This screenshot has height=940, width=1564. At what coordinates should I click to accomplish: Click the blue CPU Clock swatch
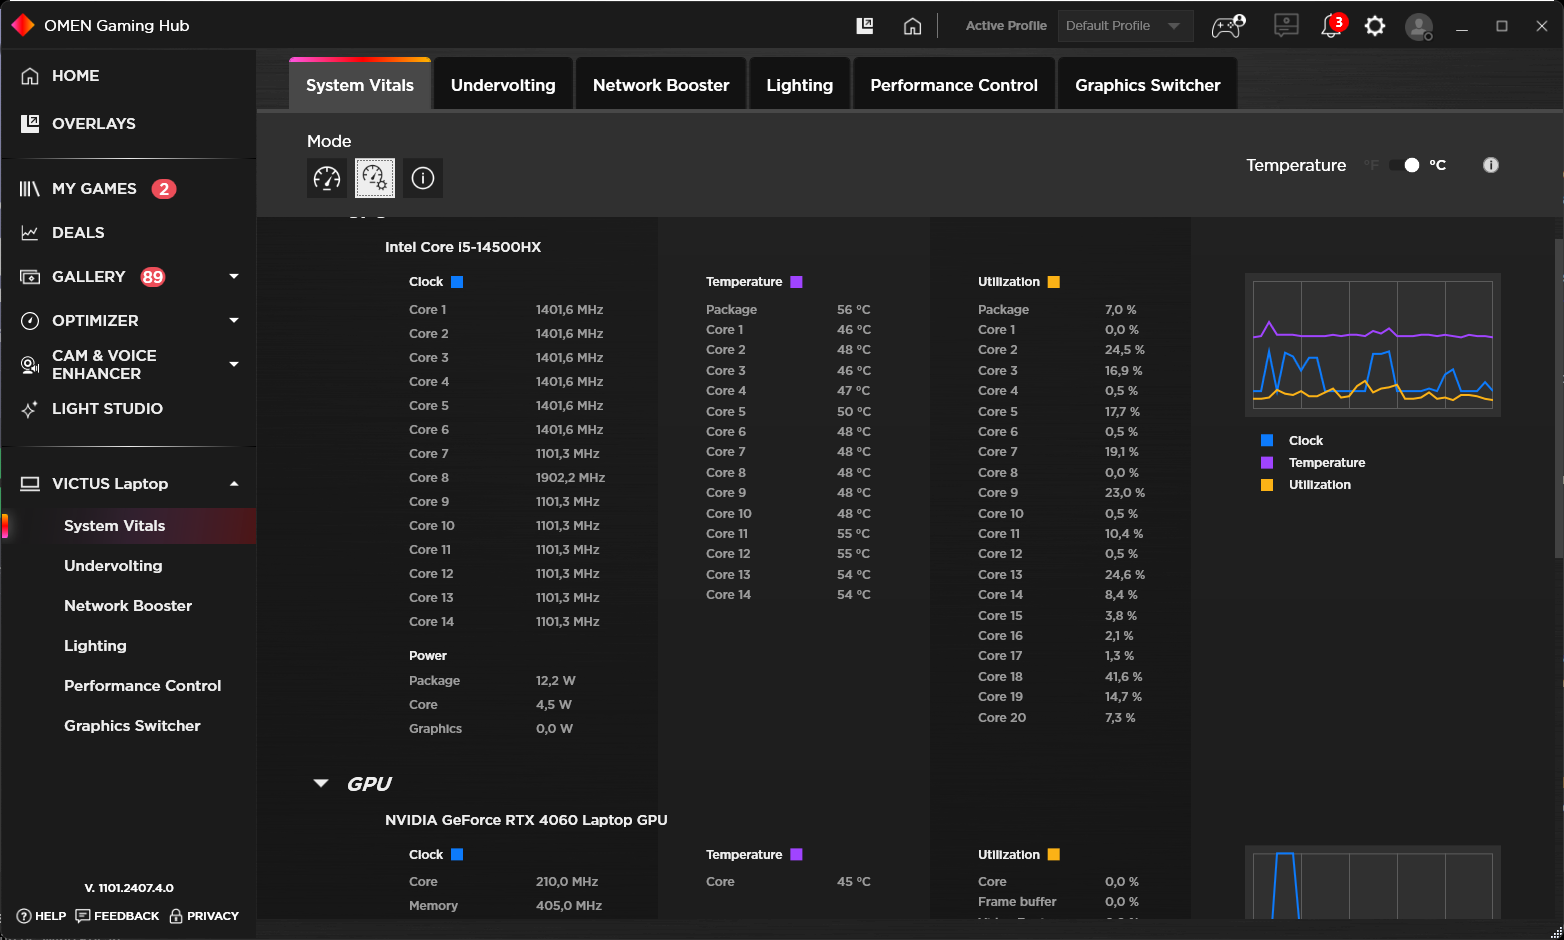click(457, 282)
